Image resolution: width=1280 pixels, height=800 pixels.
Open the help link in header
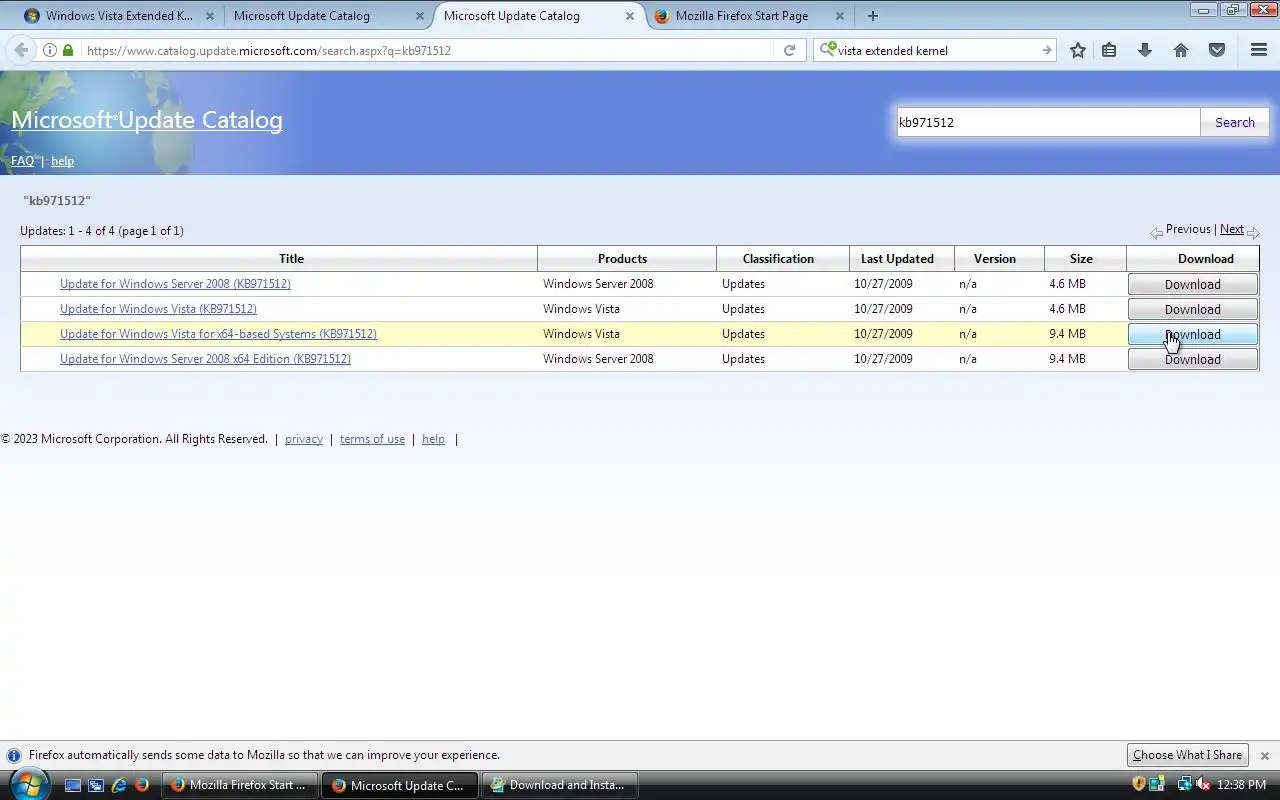tap(62, 161)
